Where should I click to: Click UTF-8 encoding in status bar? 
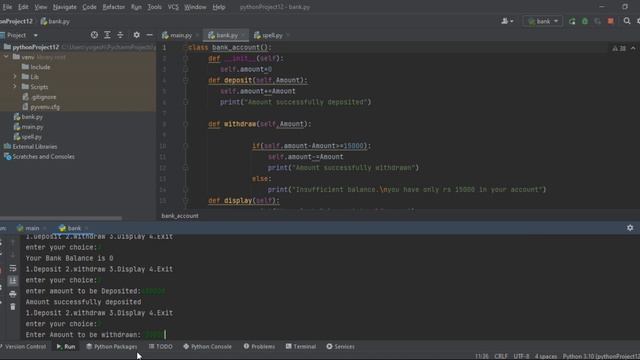pos(521,356)
